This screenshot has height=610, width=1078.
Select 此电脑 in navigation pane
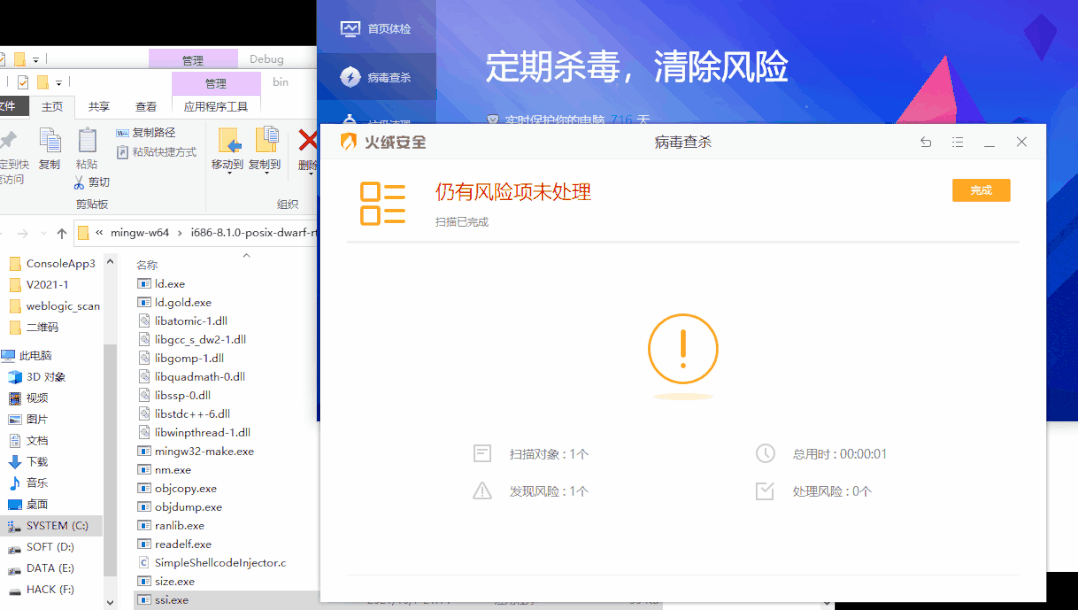[28, 356]
